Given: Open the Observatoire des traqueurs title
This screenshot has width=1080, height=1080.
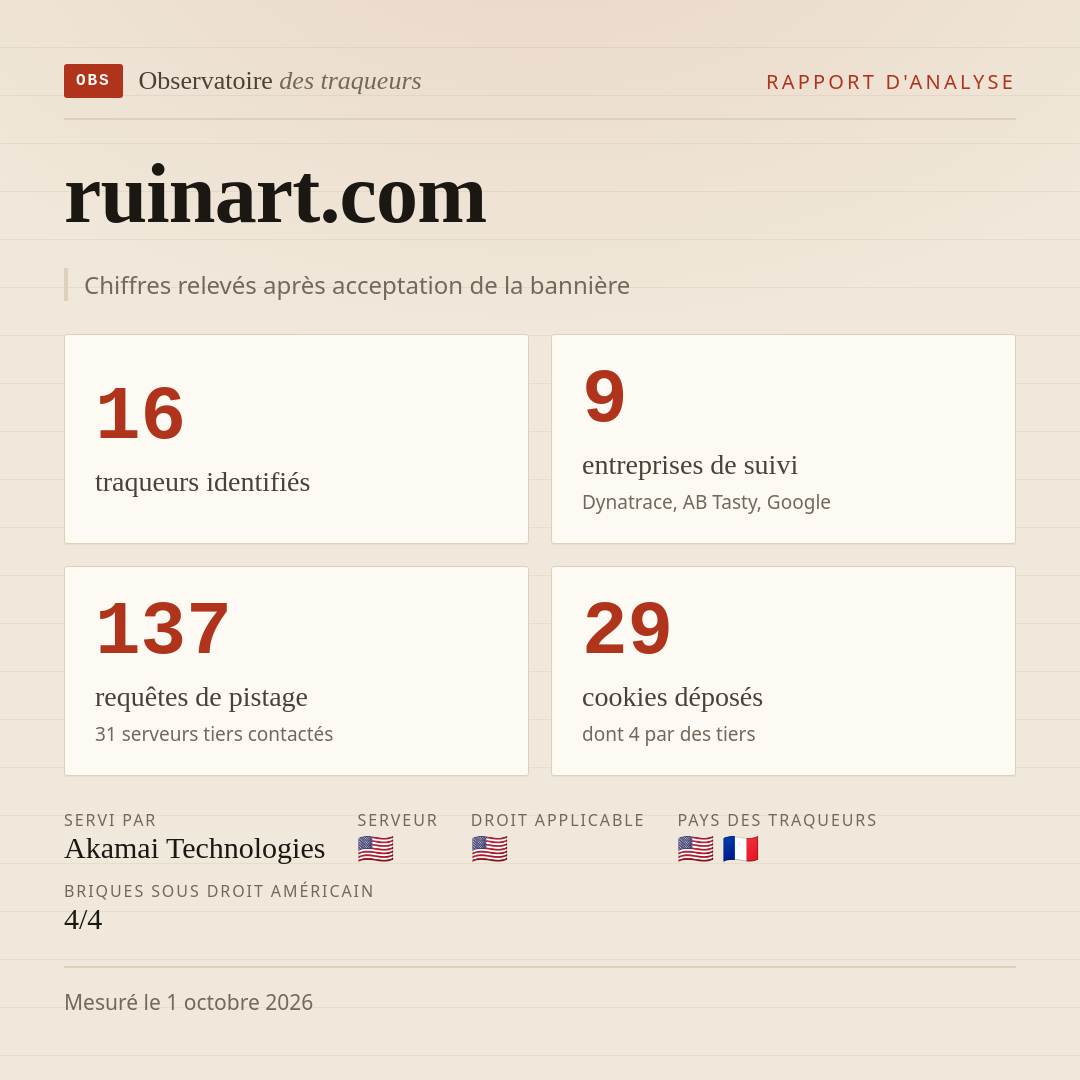Looking at the screenshot, I should (280, 81).
